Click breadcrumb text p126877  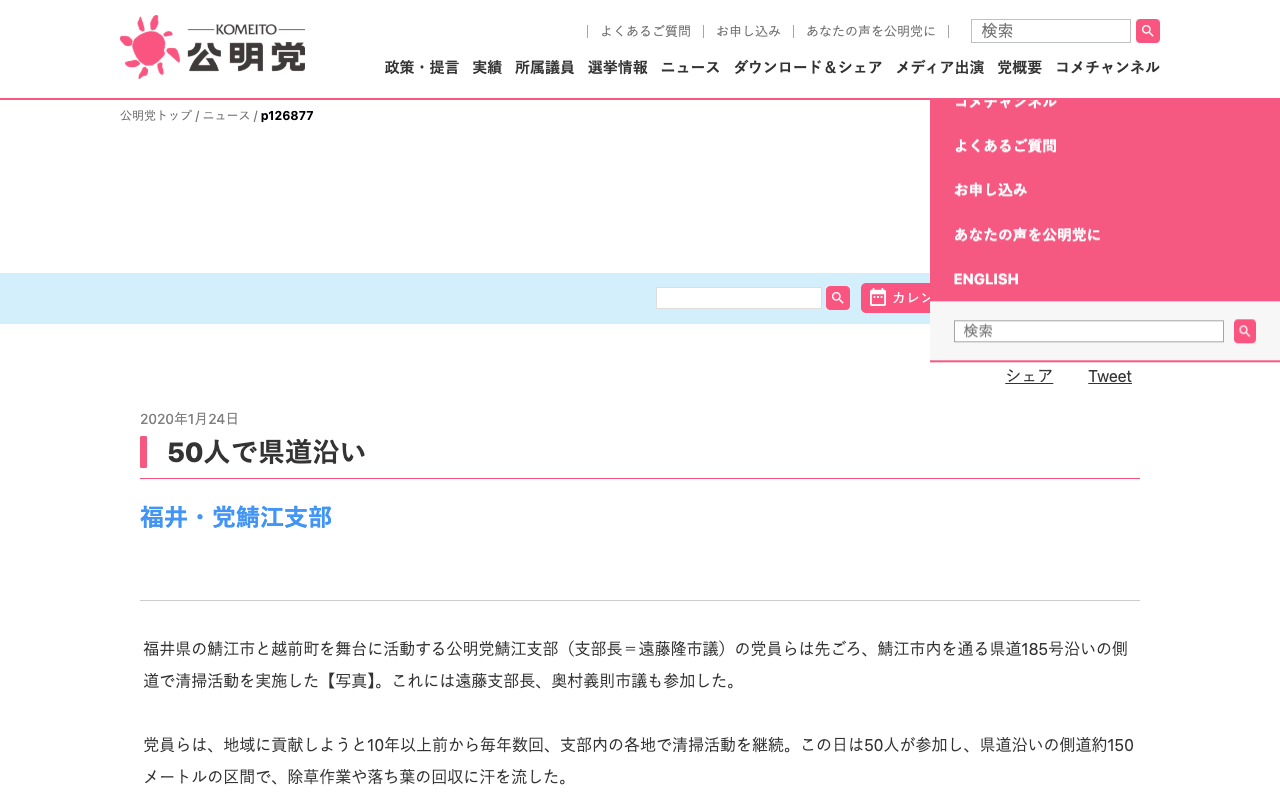coord(287,116)
